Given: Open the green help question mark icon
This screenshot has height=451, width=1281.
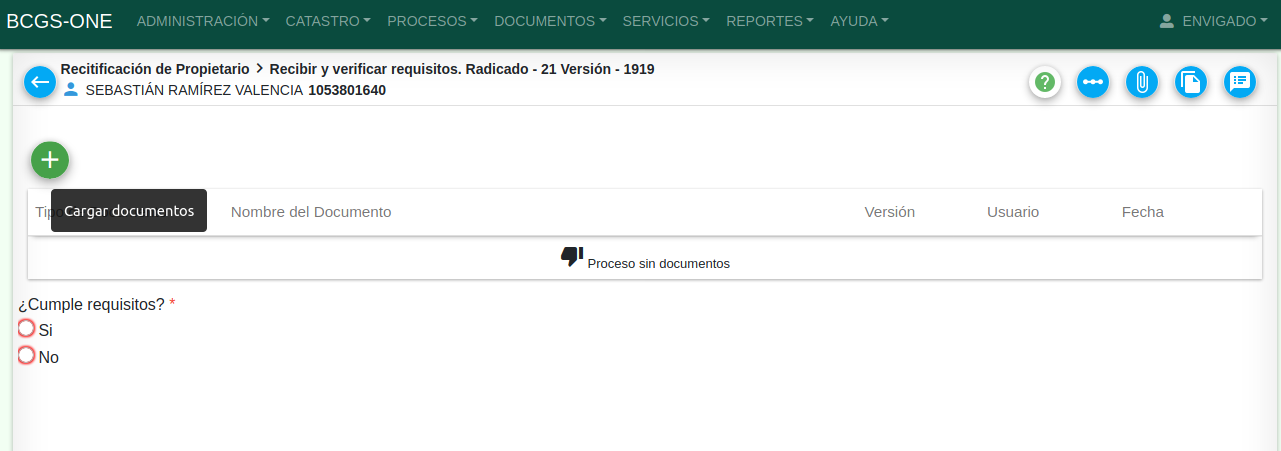Looking at the screenshot, I should [x=1045, y=82].
